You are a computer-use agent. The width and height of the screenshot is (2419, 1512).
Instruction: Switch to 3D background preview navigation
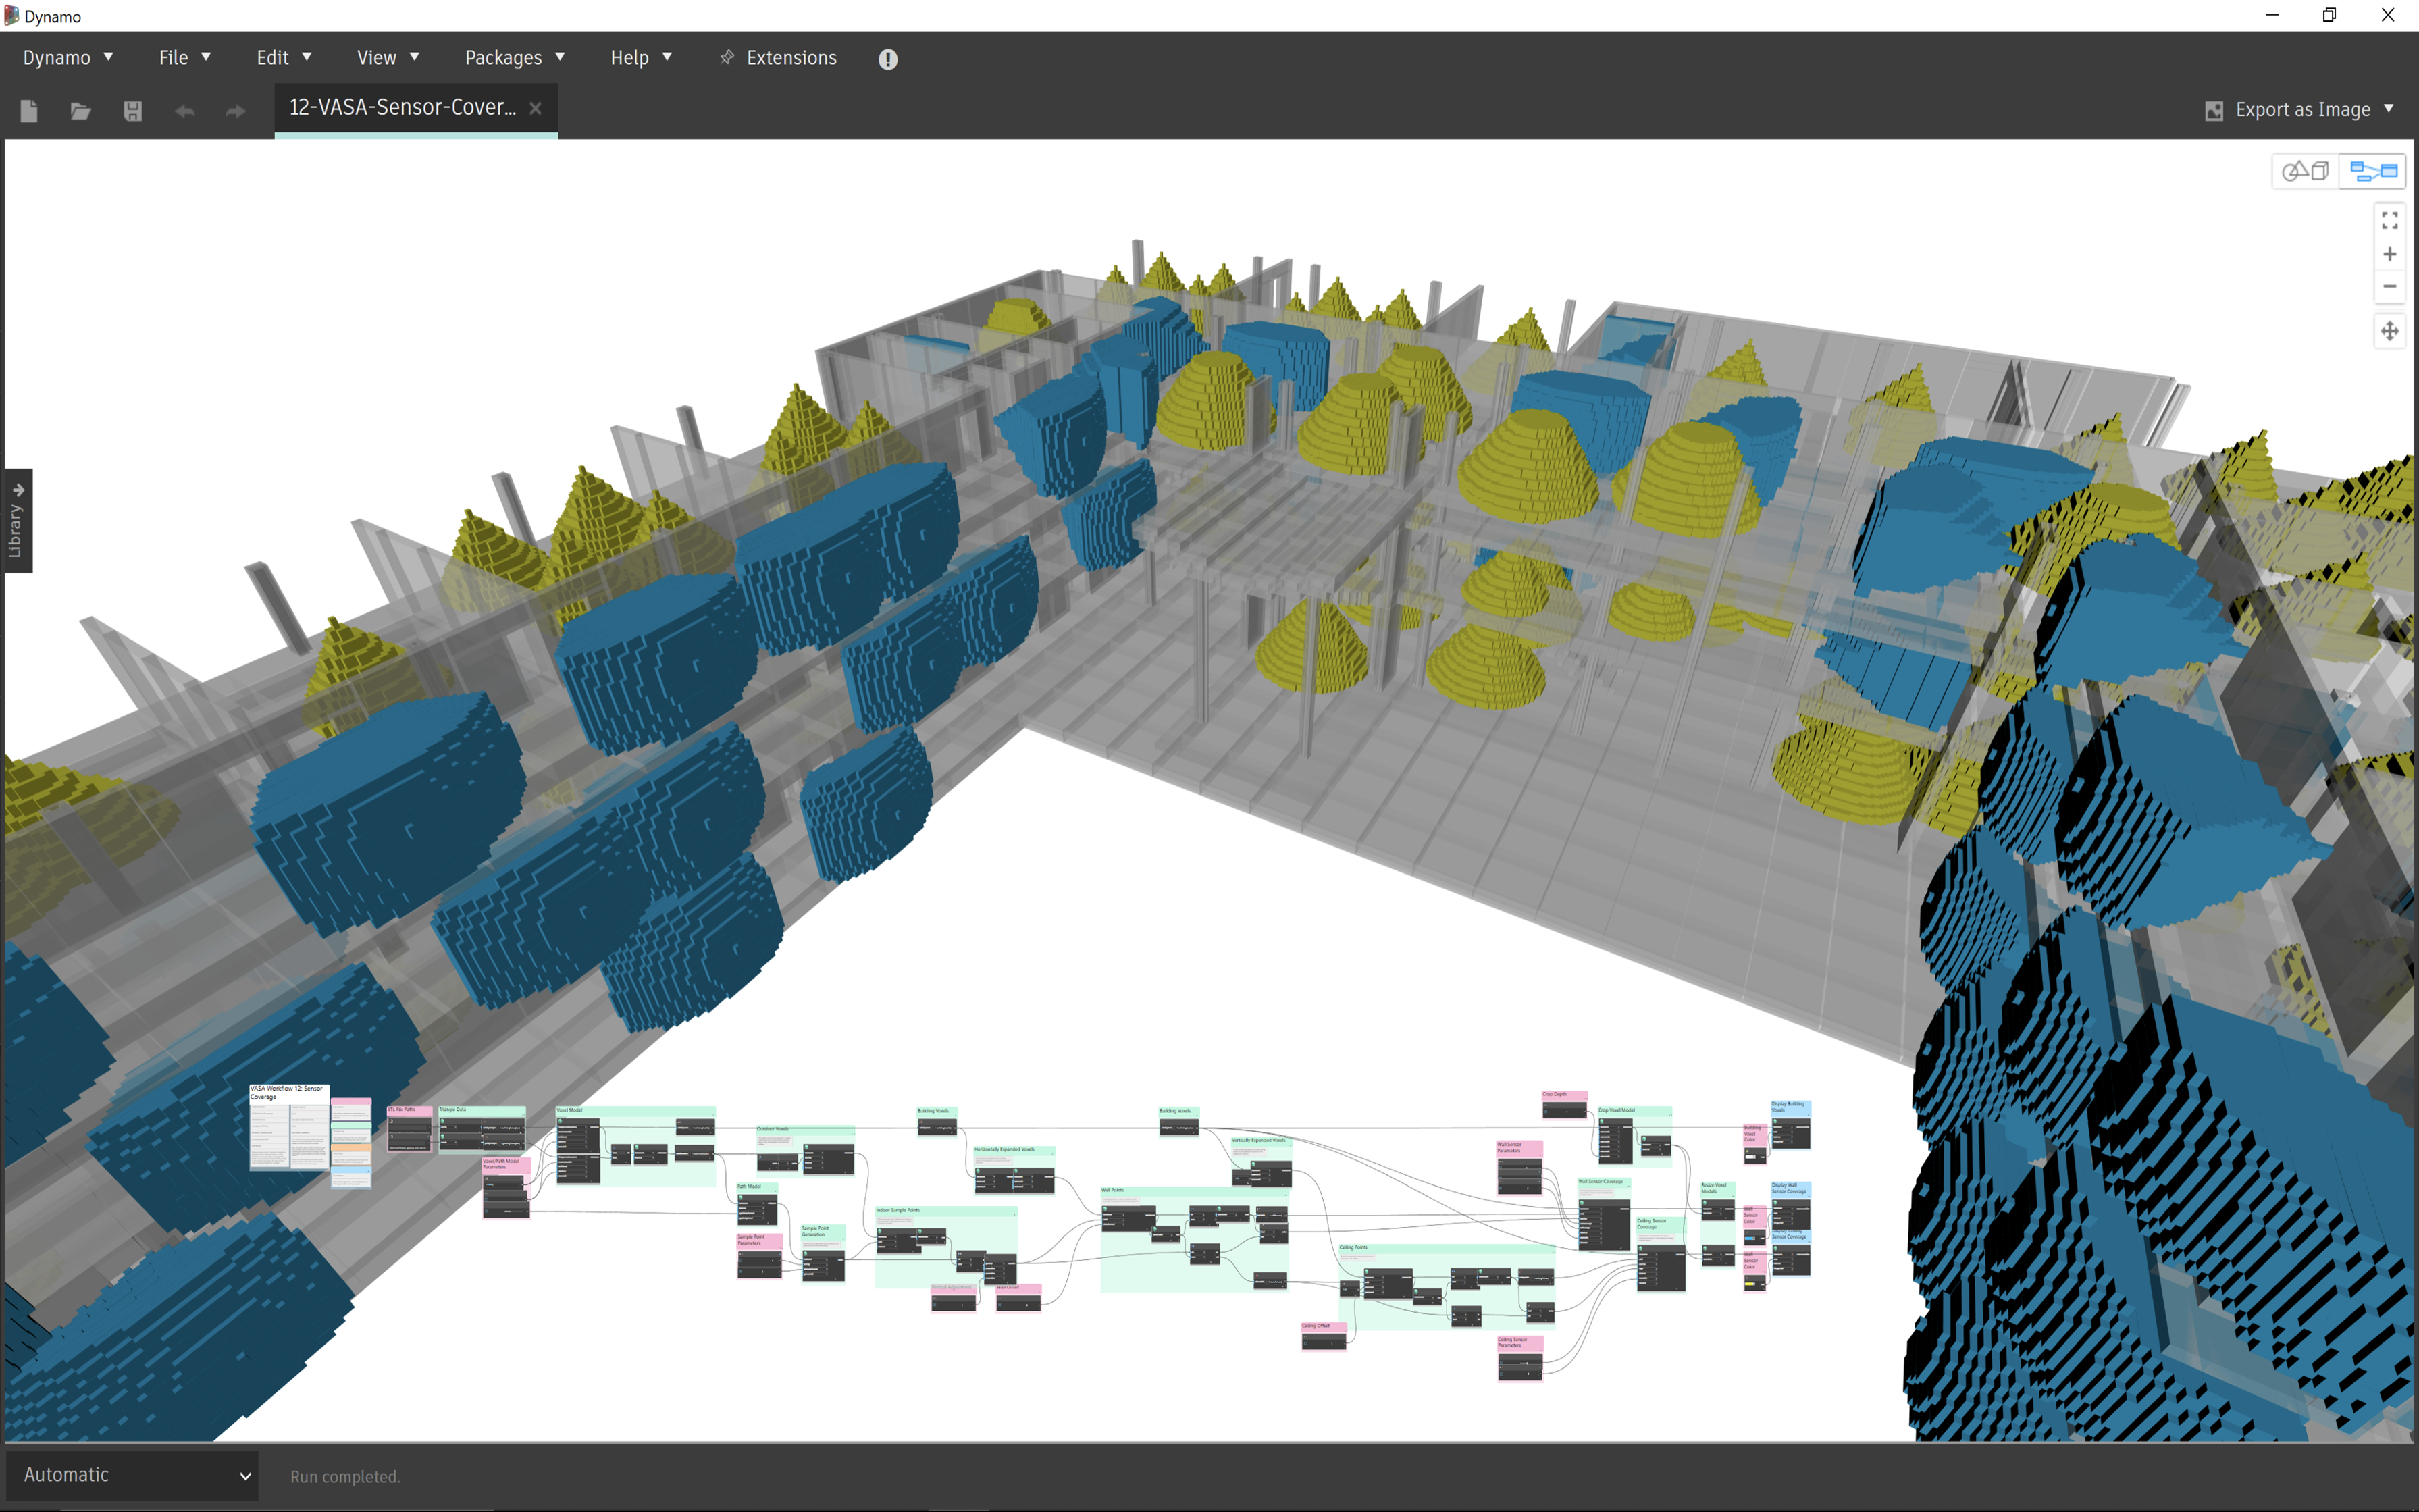(2305, 171)
